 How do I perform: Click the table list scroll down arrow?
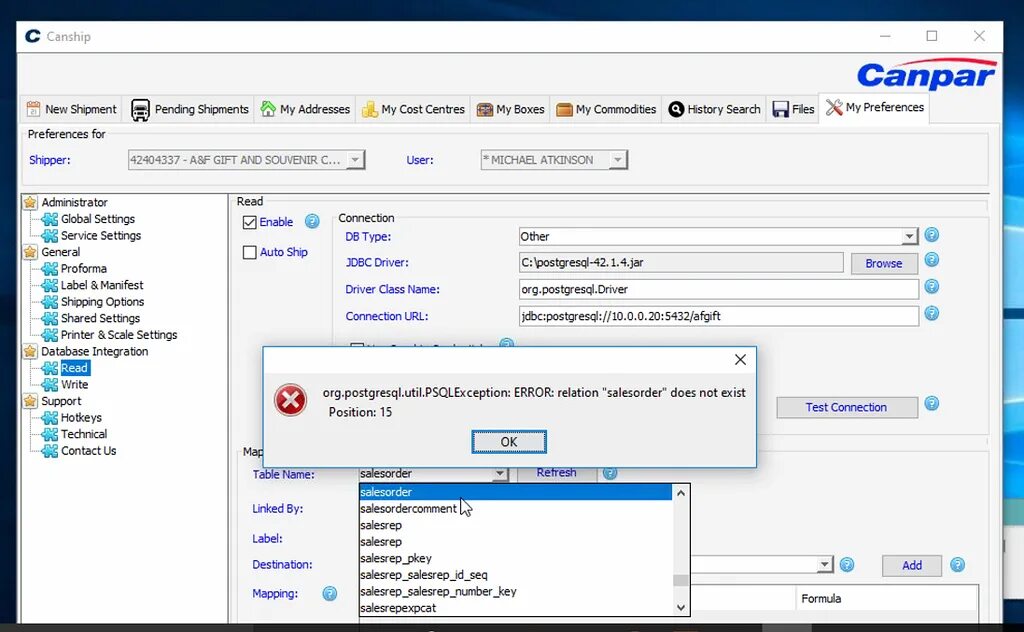pos(680,608)
